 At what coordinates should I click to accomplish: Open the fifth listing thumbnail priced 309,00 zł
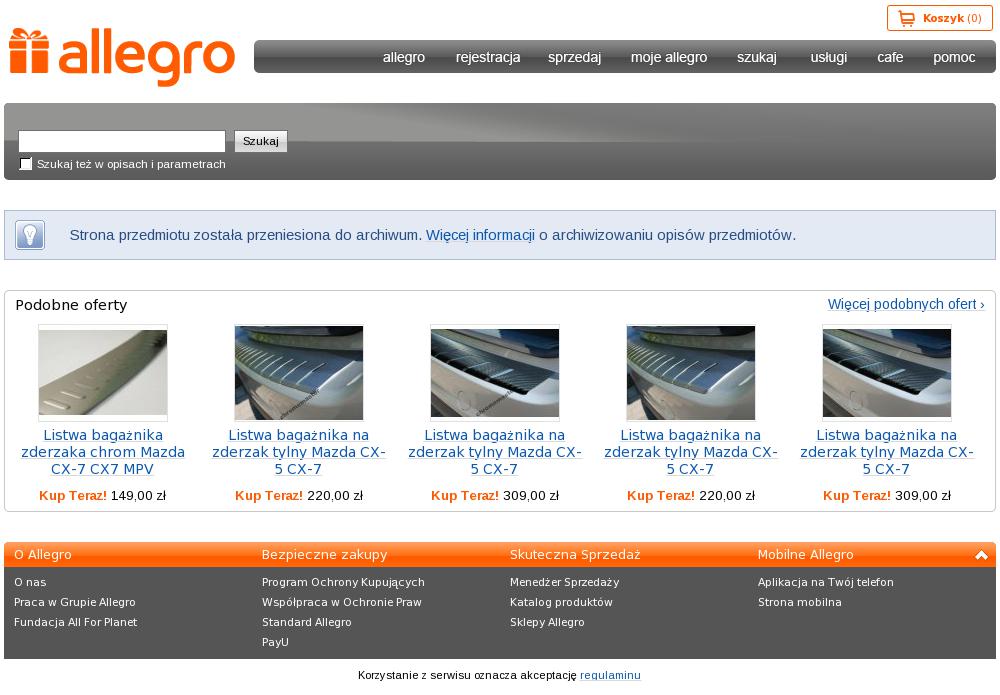[886, 372]
